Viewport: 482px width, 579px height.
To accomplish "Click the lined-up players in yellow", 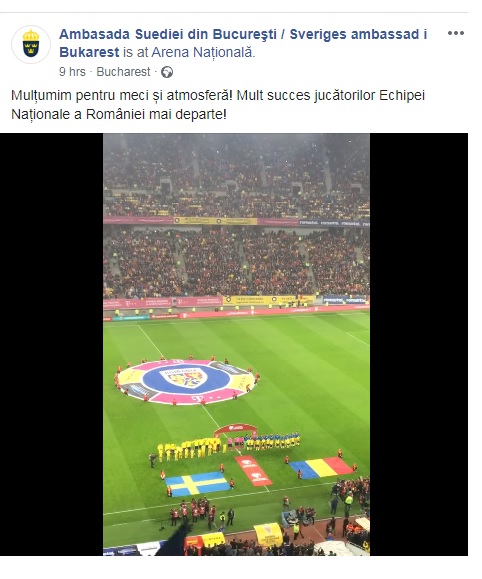I will click(191, 448).
